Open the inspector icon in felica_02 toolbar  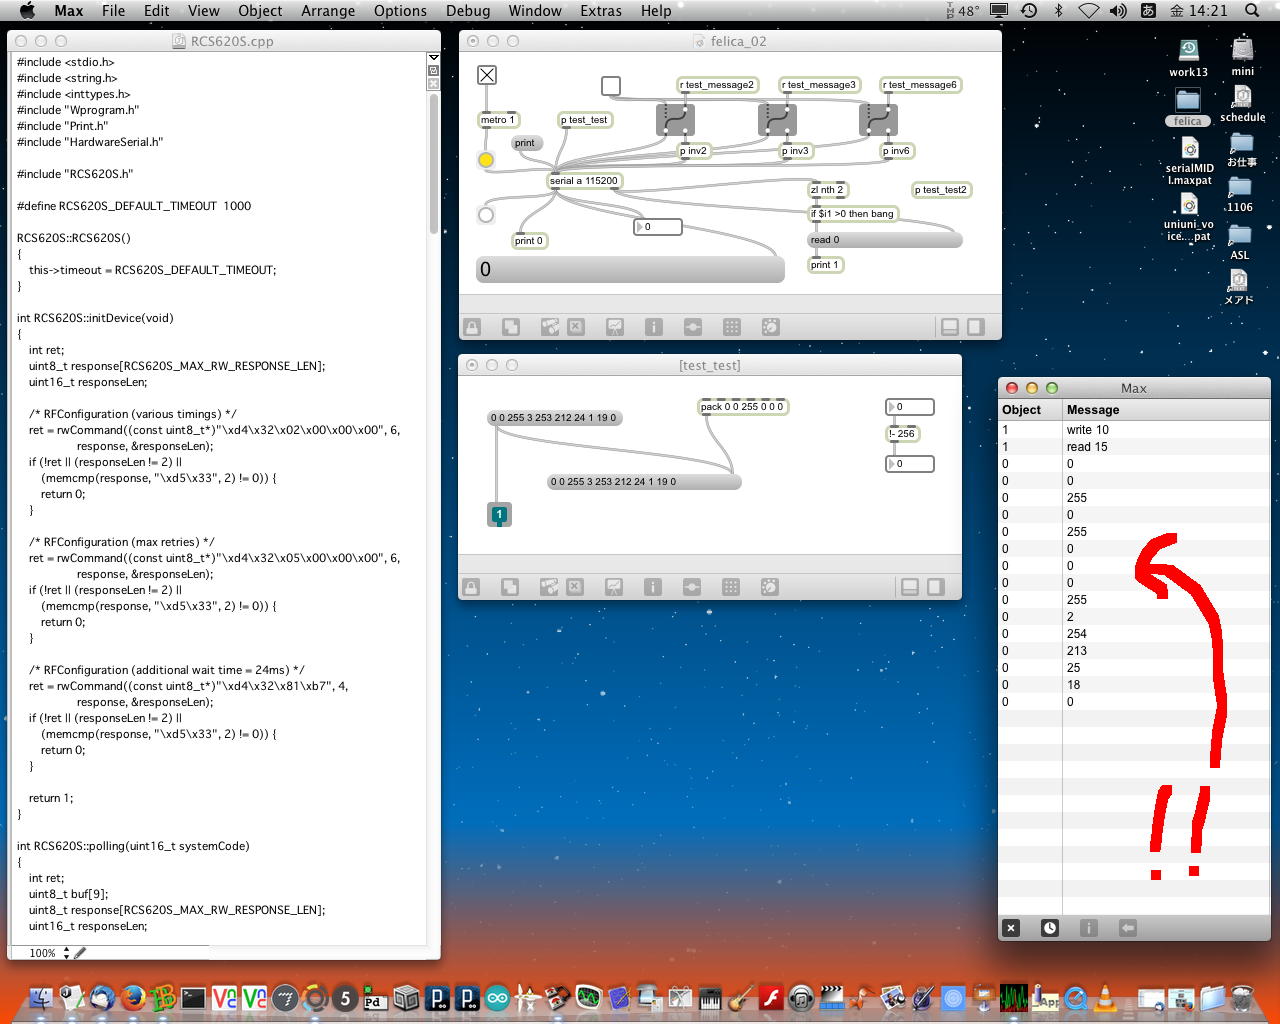[x=653, y=327]
